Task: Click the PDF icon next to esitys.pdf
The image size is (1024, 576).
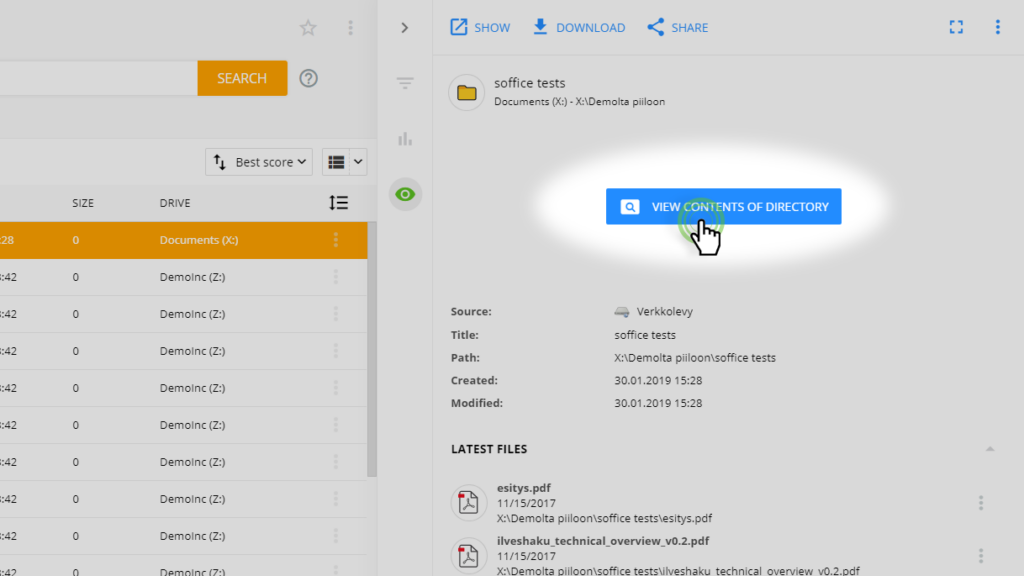Action: tap(468, 502)
